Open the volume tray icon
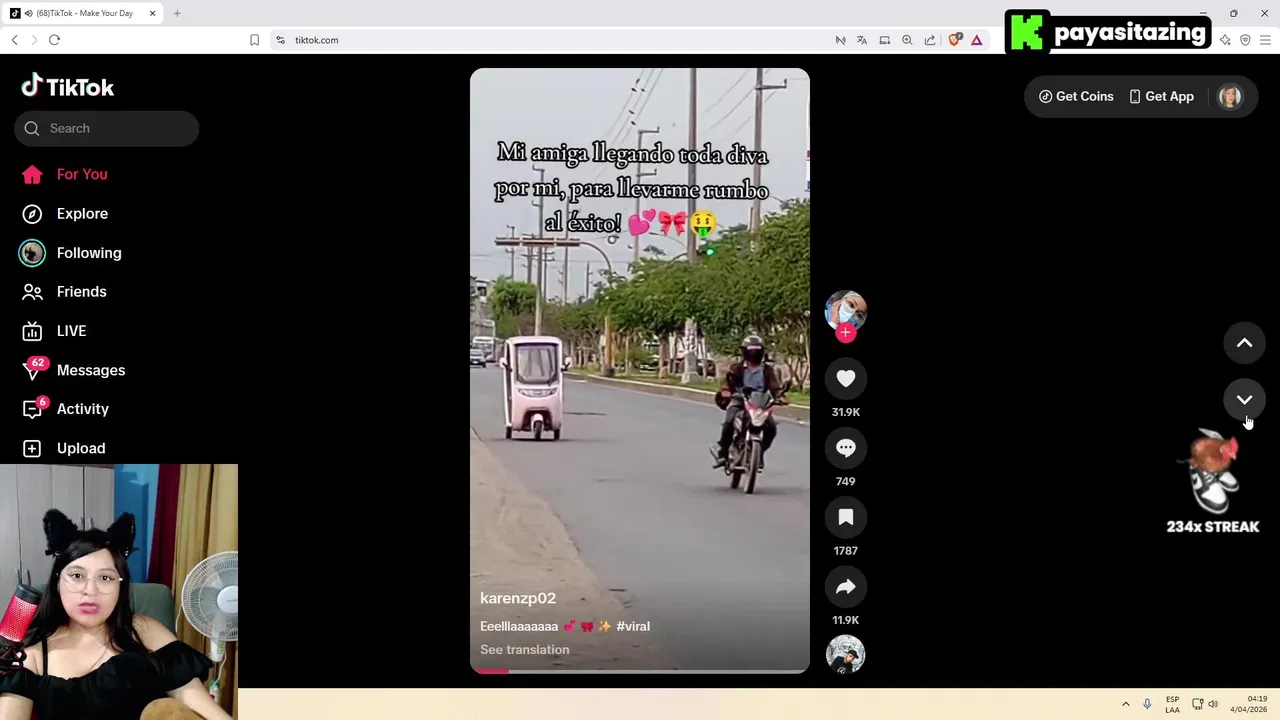Screen dimensions: 1280x720 pyautogui.click(x=1213, y=704)
